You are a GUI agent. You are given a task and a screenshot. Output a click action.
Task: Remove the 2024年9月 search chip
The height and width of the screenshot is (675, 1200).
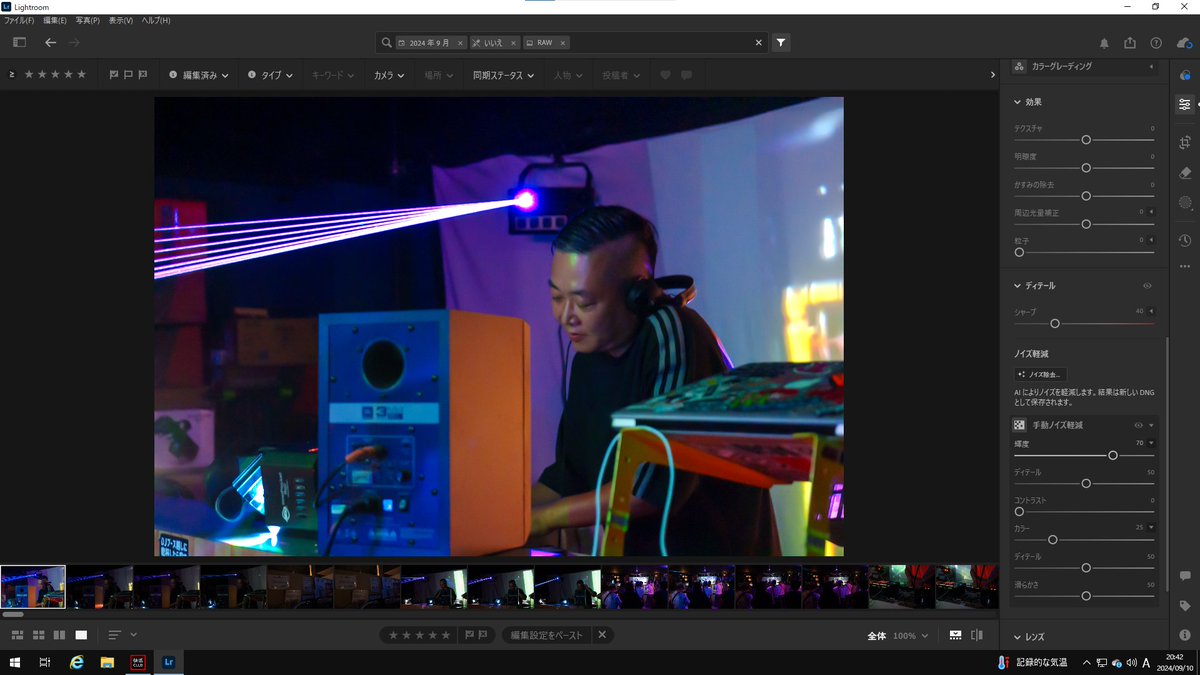tap(460, 43)
